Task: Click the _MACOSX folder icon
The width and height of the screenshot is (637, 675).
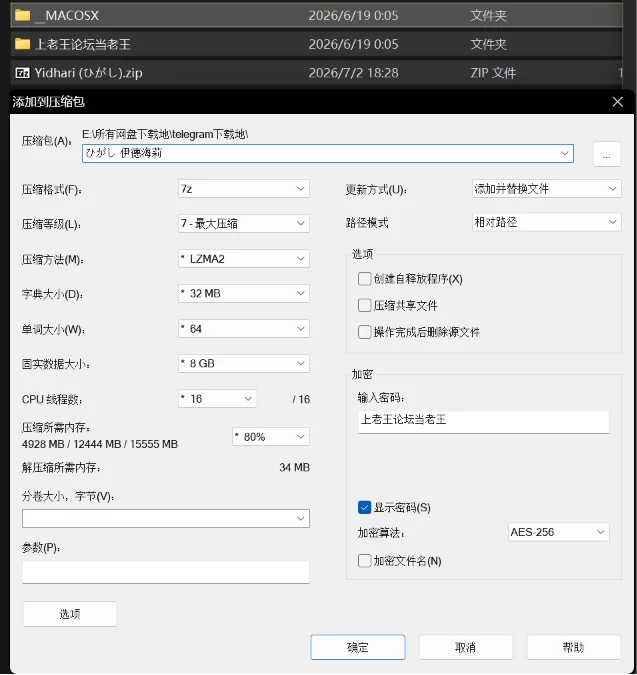Action: point(22,15)
